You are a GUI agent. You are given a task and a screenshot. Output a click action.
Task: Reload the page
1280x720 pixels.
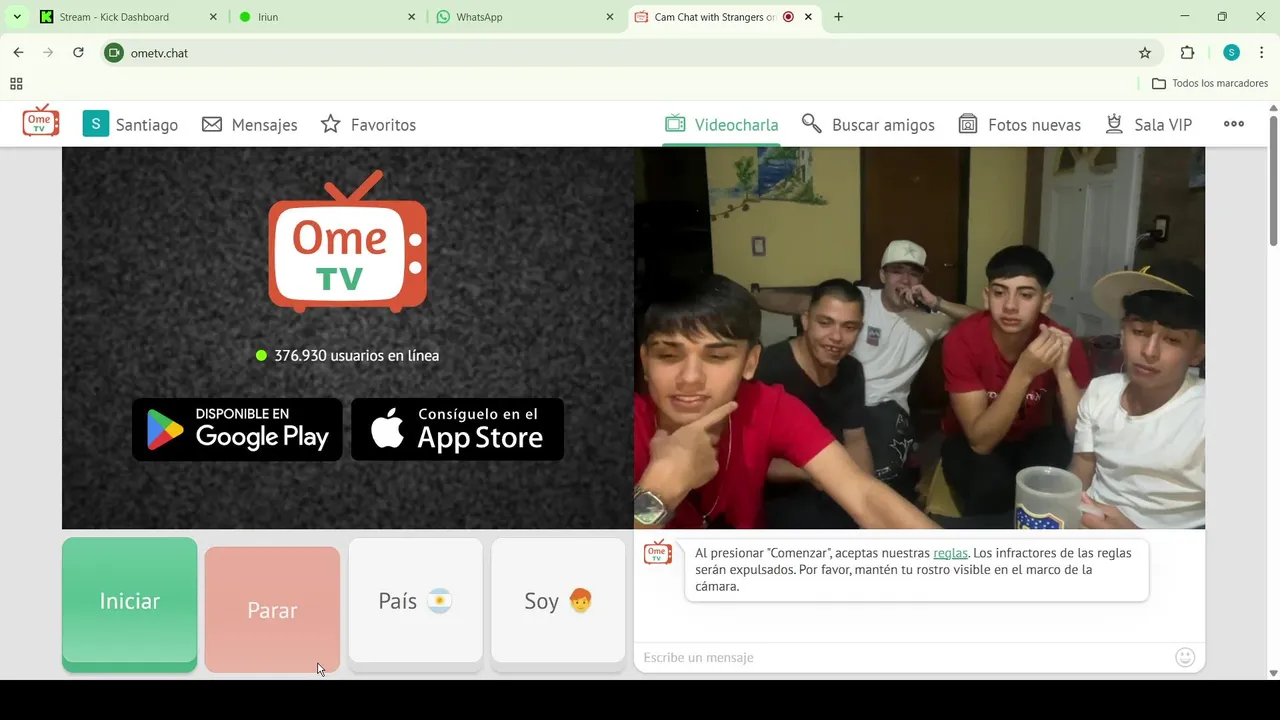coord(78,53)
